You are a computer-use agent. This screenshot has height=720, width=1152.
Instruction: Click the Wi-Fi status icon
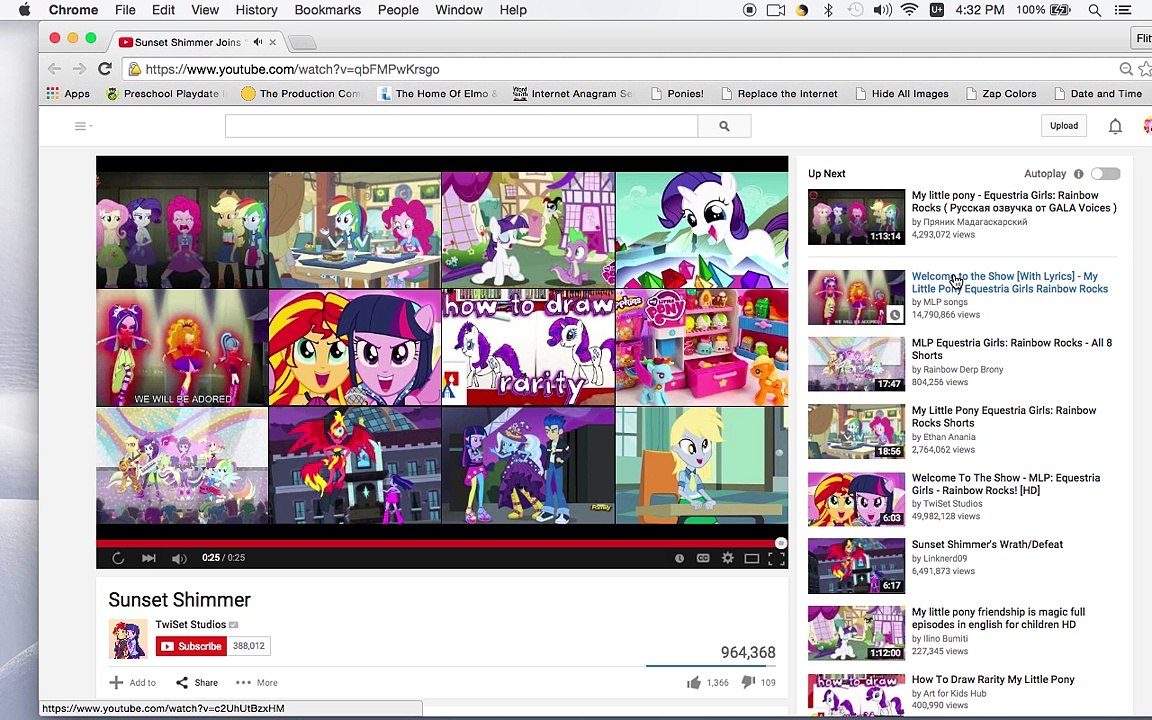click(x=910, y=10)
